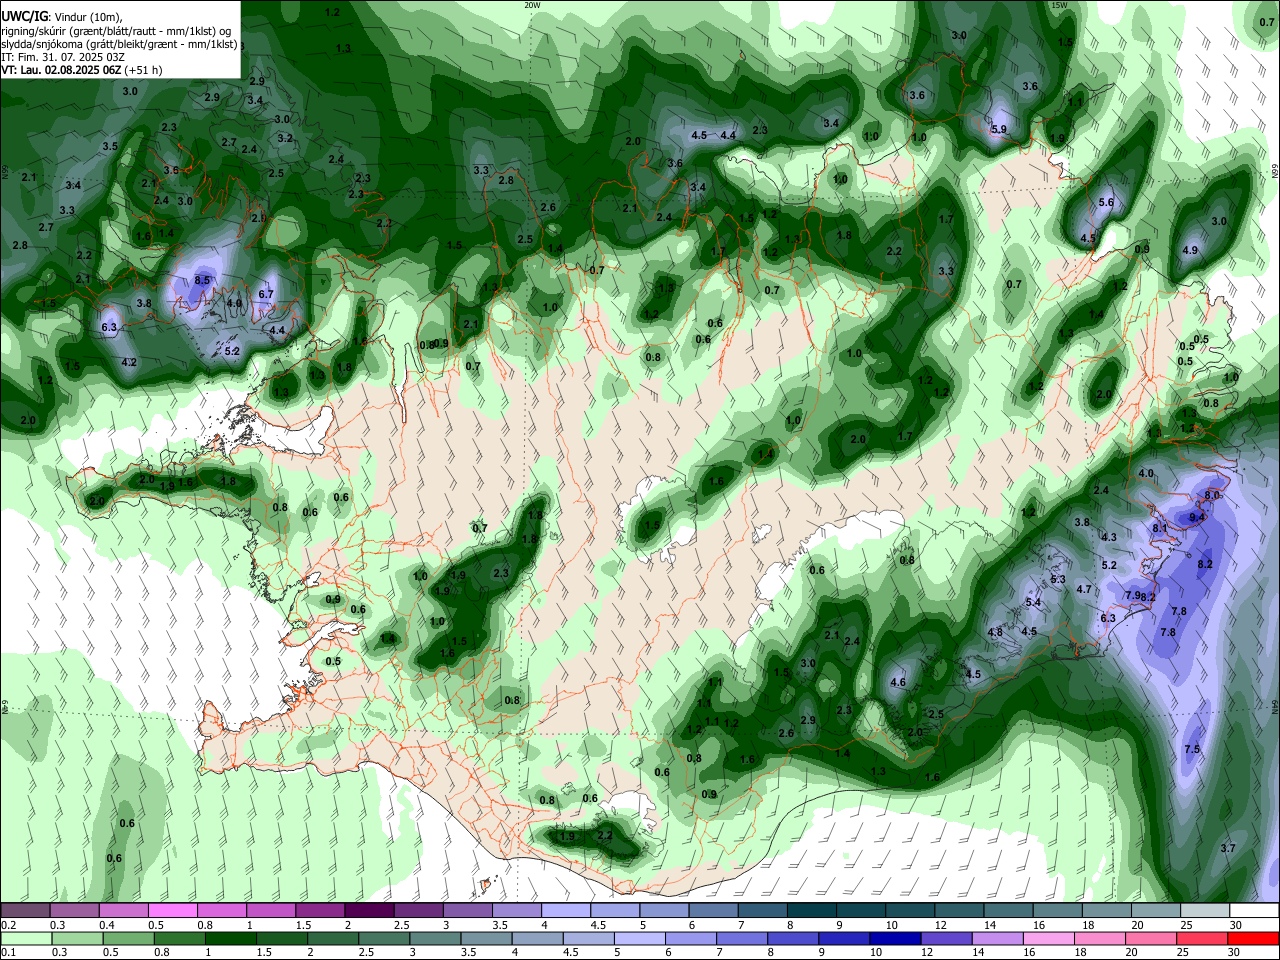Select the 8.0 value on the east coast
Image resolution: width=1280 pixels, height=960 pixels.
pos(1213,496)
